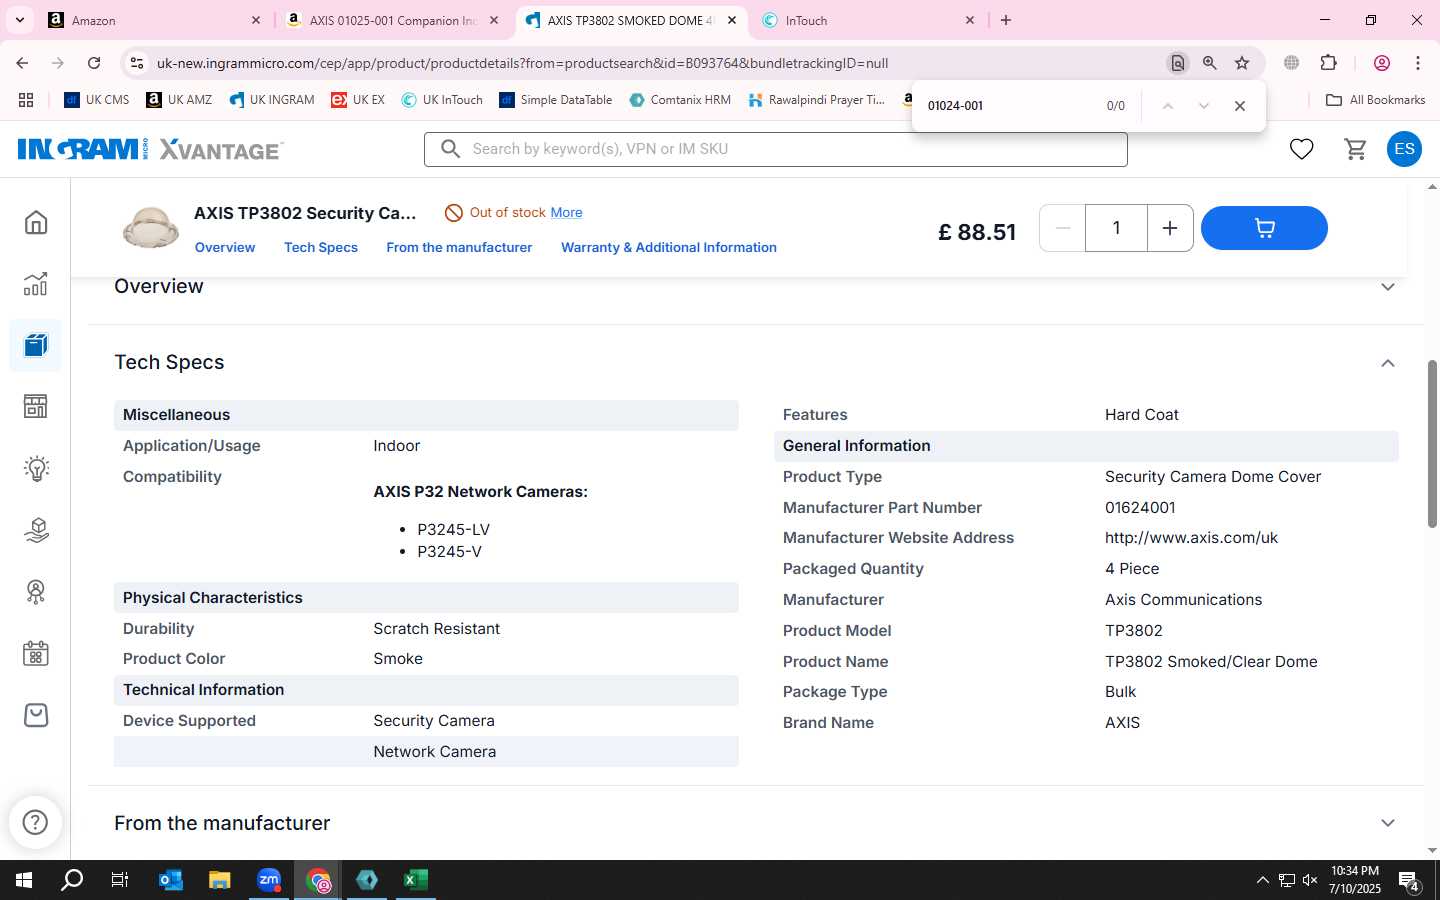Open the shopping bag sidebar icon
The width and height of the screenshot is (1440, 900).
coord(36,715)
